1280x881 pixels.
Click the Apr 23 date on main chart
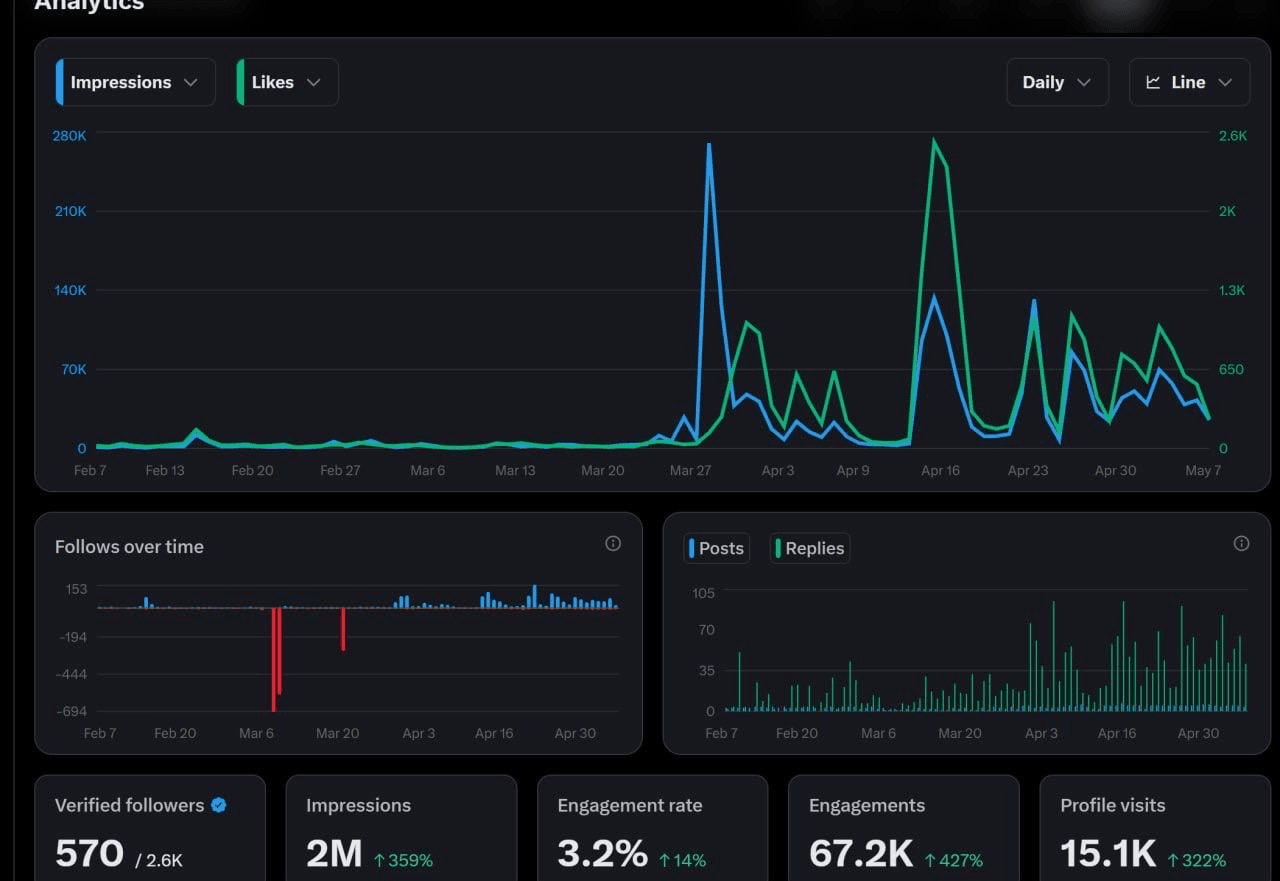[x=1028, y=470]
